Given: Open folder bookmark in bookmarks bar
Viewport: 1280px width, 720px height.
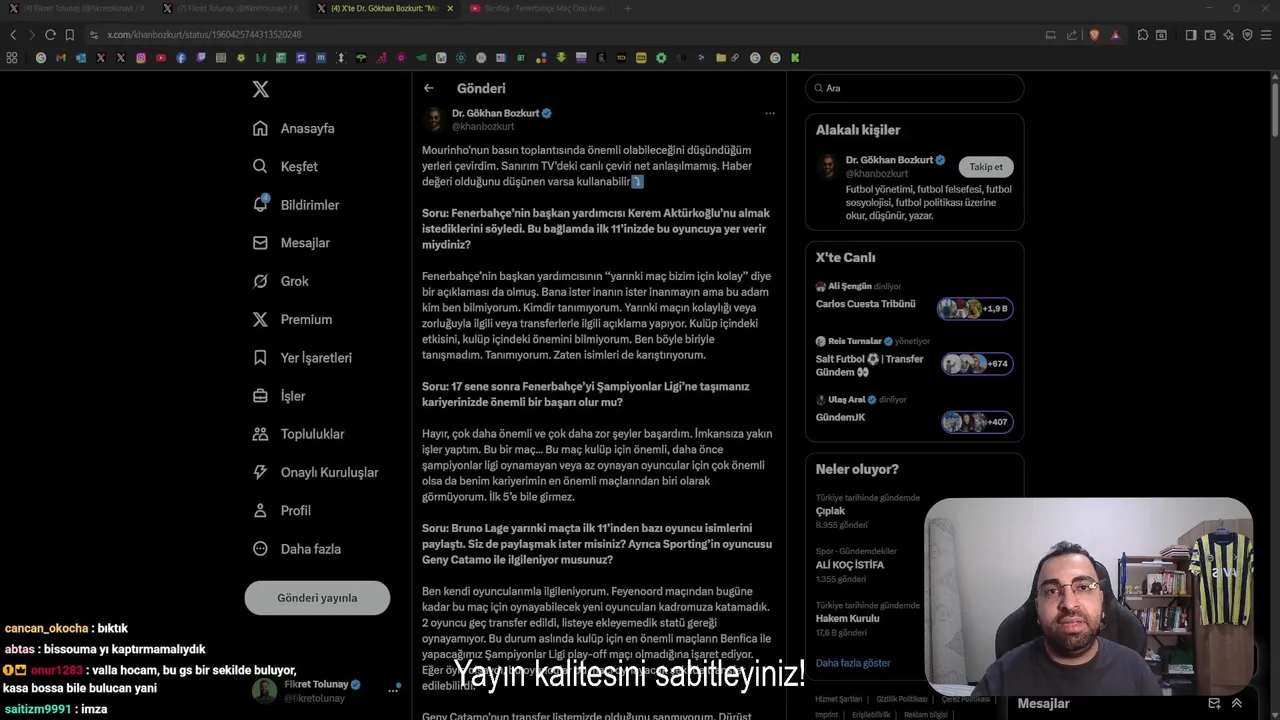Looking at the screenshot, I should [x=720, y=58].
